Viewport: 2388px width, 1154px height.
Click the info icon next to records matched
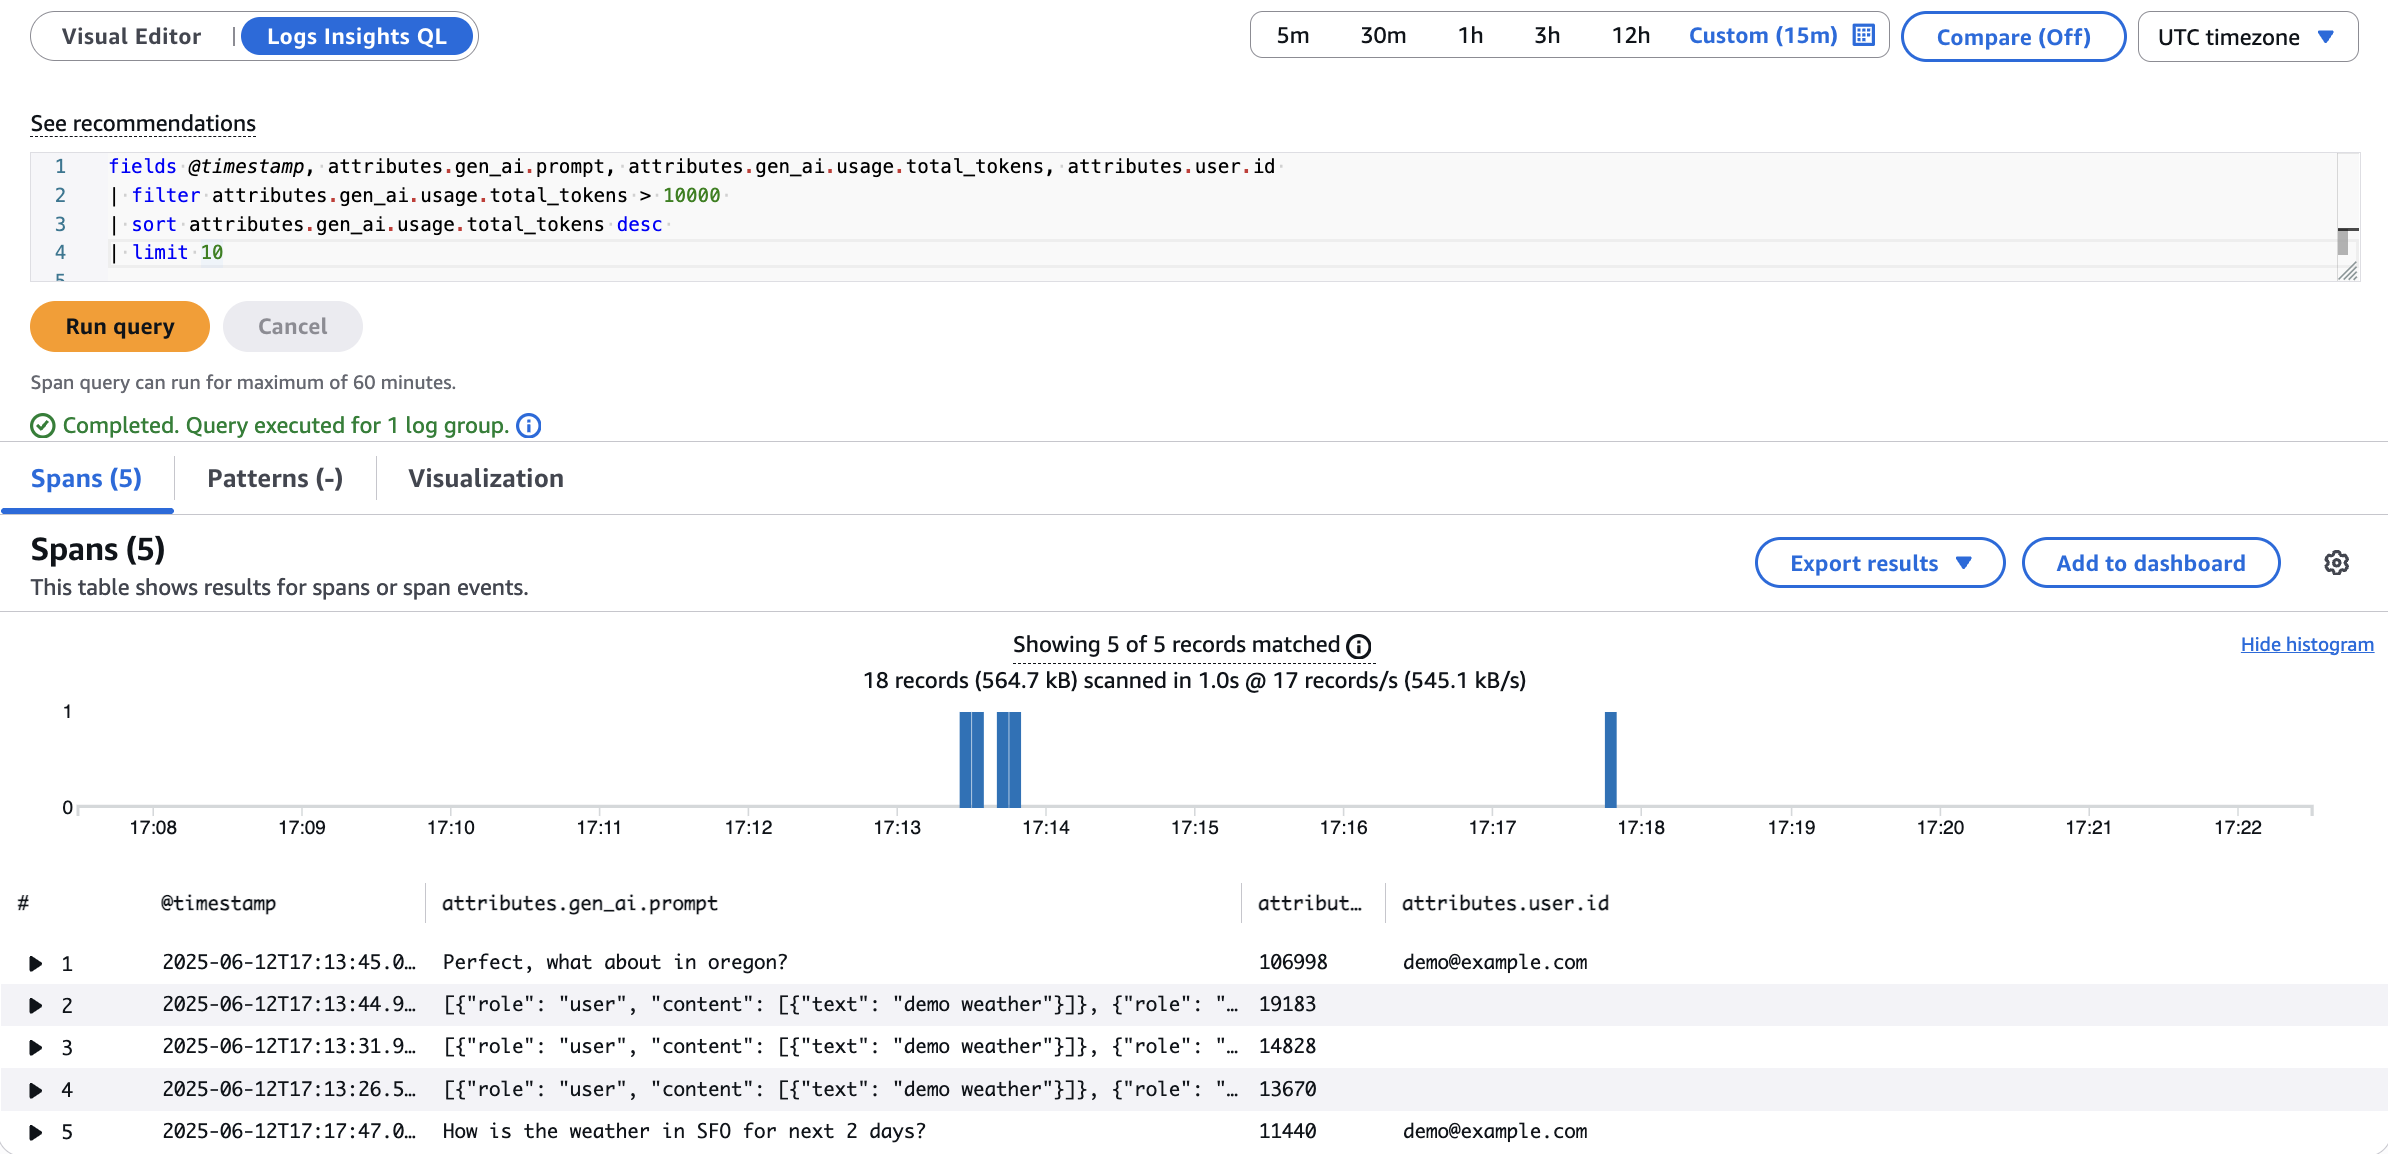[1360, 645]
